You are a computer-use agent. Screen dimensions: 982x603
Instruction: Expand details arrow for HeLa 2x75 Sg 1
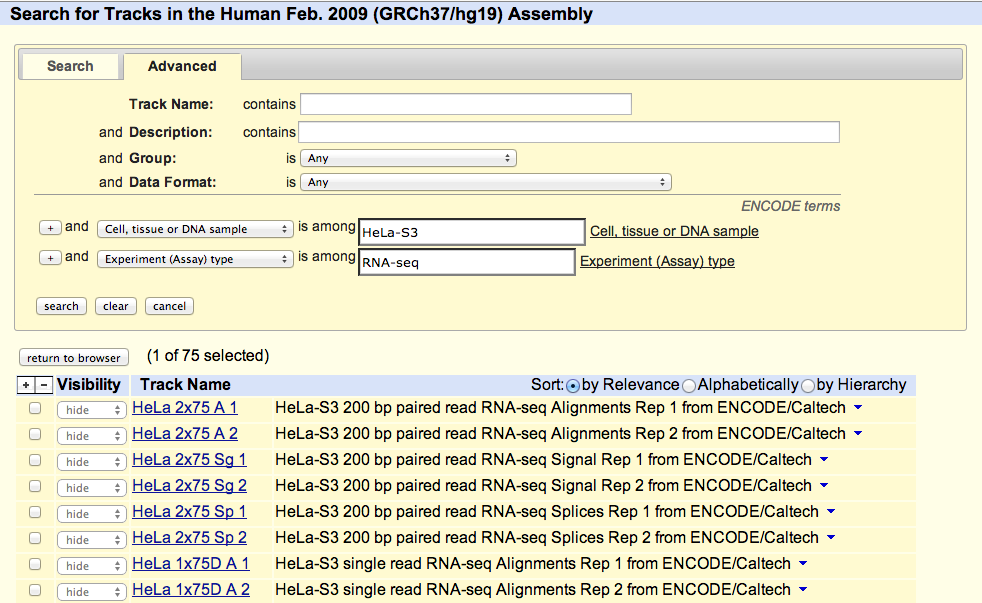coord(824,460)
